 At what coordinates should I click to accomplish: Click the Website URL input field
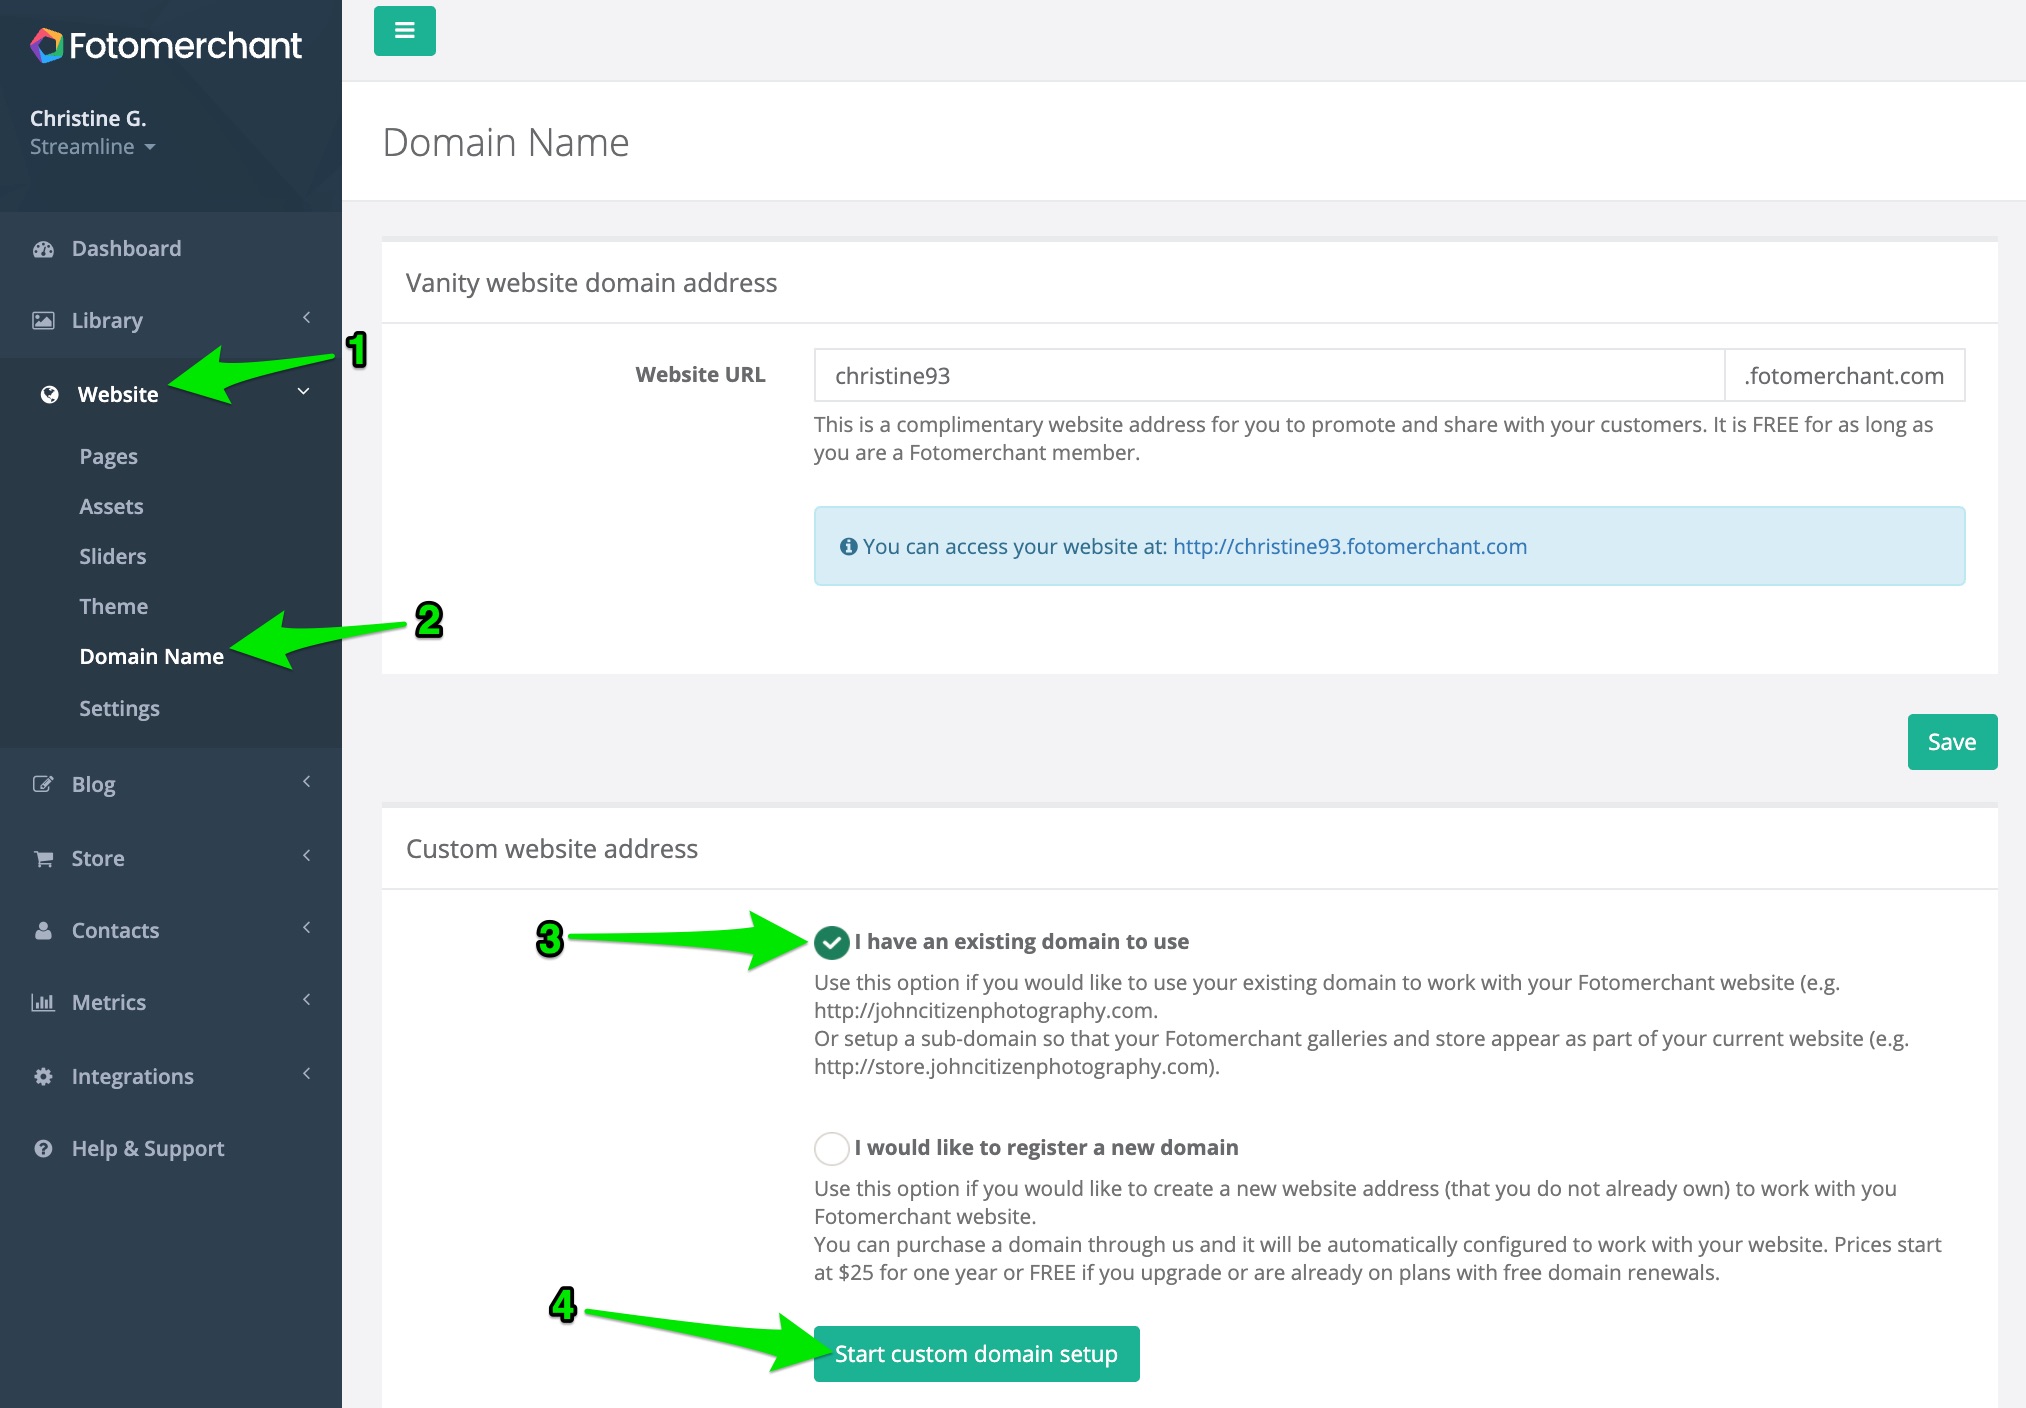[1269, 375]
